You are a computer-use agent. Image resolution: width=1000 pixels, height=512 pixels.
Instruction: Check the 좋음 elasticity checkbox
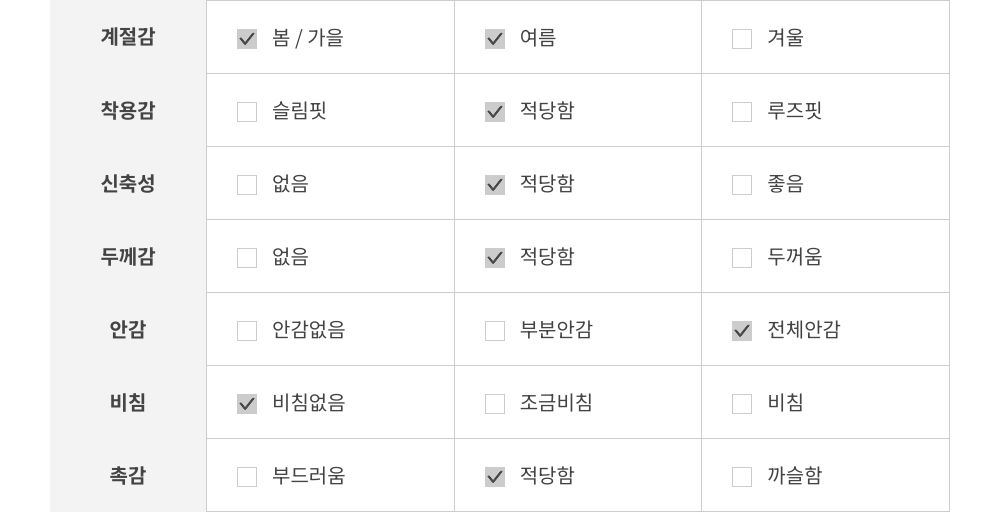[742, 185]
